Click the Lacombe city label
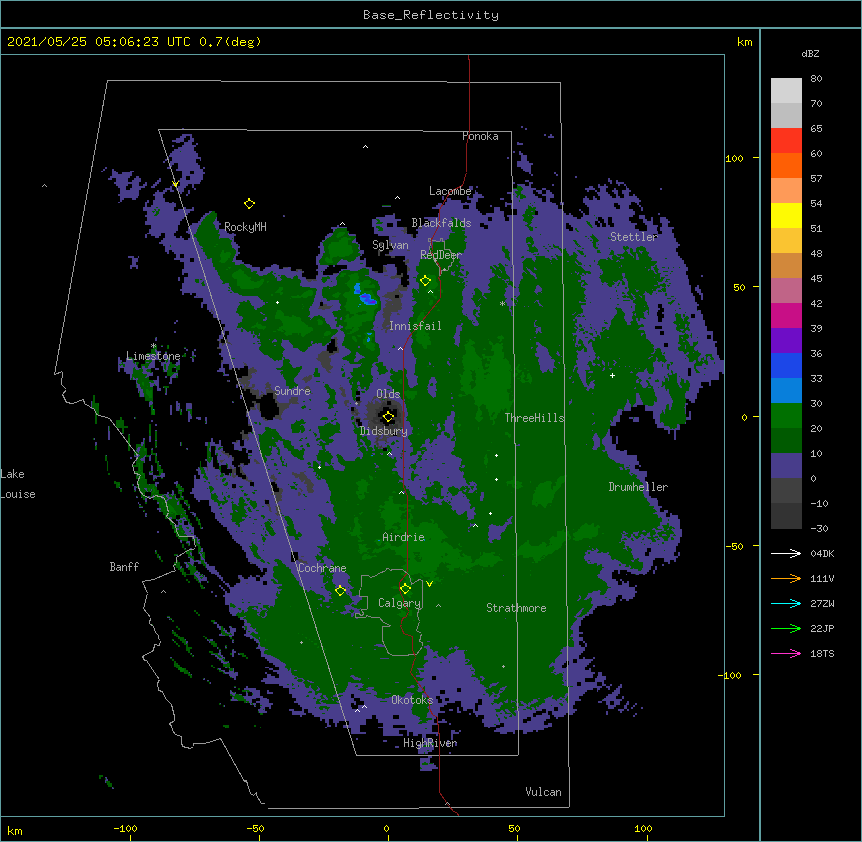862x842 pixels. pyautogui.click(x=450, y=191)
